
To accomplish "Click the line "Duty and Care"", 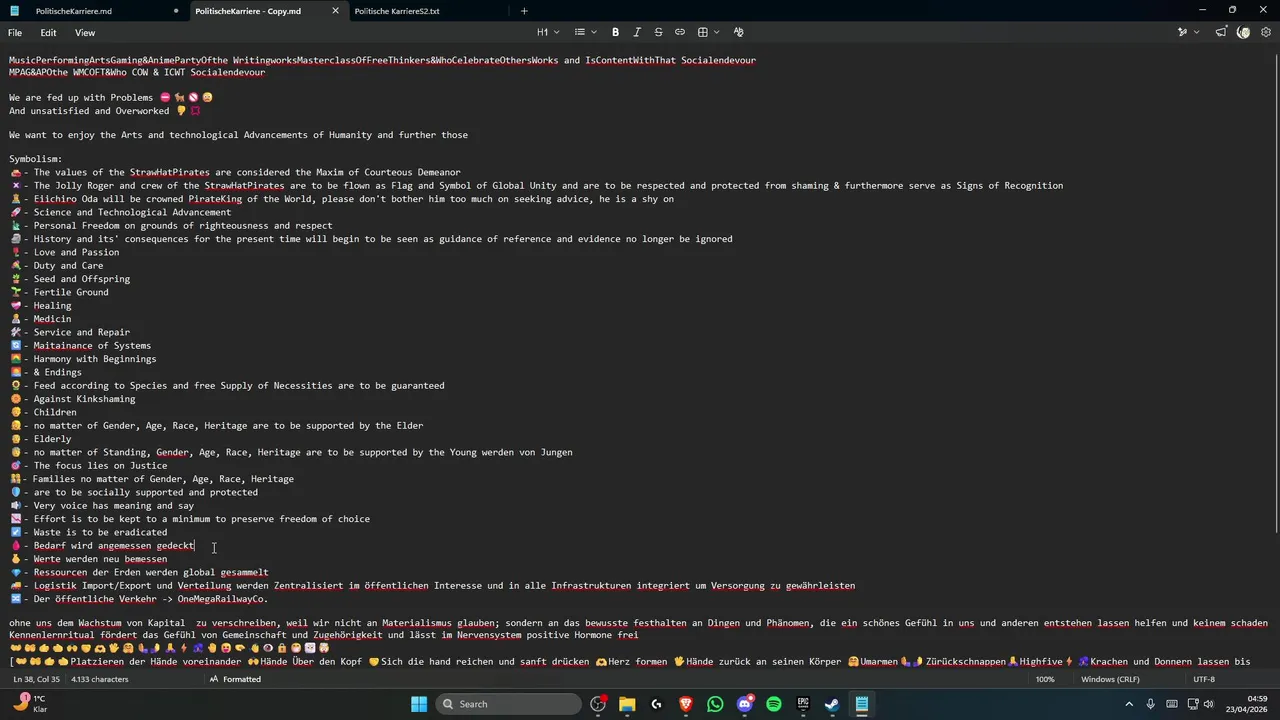I will [68, 266].
